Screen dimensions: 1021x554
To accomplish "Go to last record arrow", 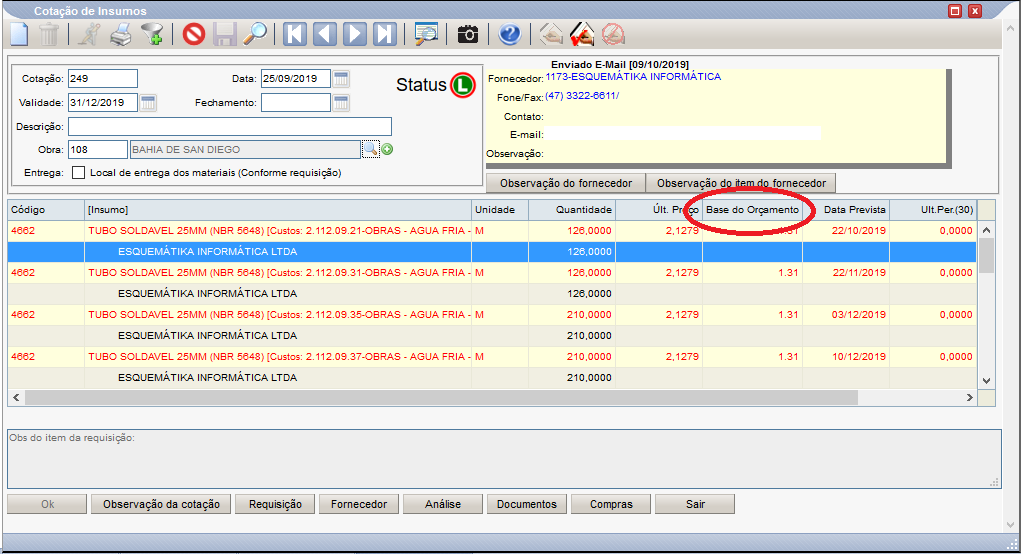I will pos(385,34).
